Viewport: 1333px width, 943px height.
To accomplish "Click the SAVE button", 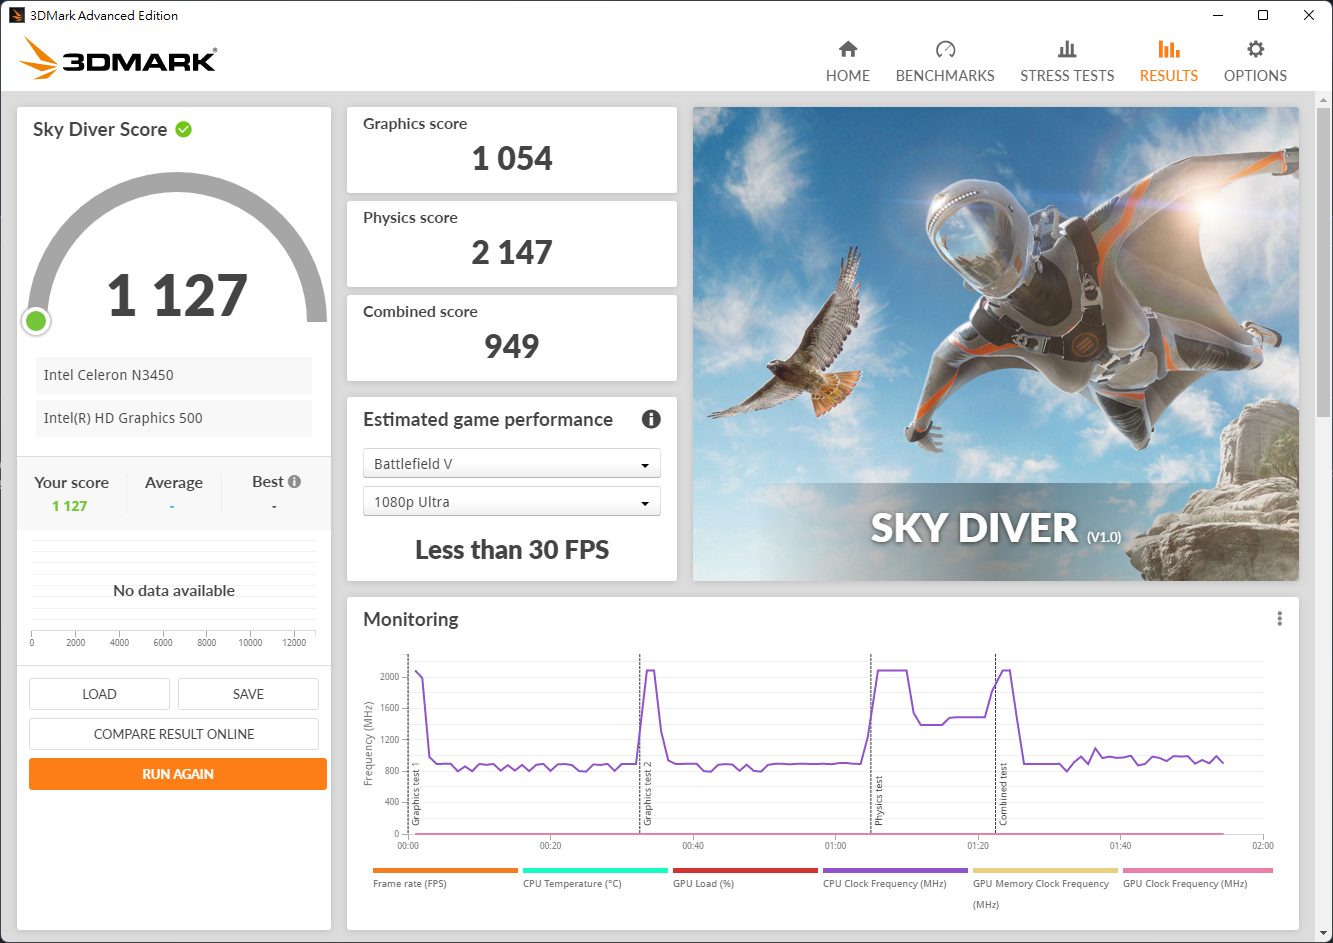I will [x=248, y=694].
